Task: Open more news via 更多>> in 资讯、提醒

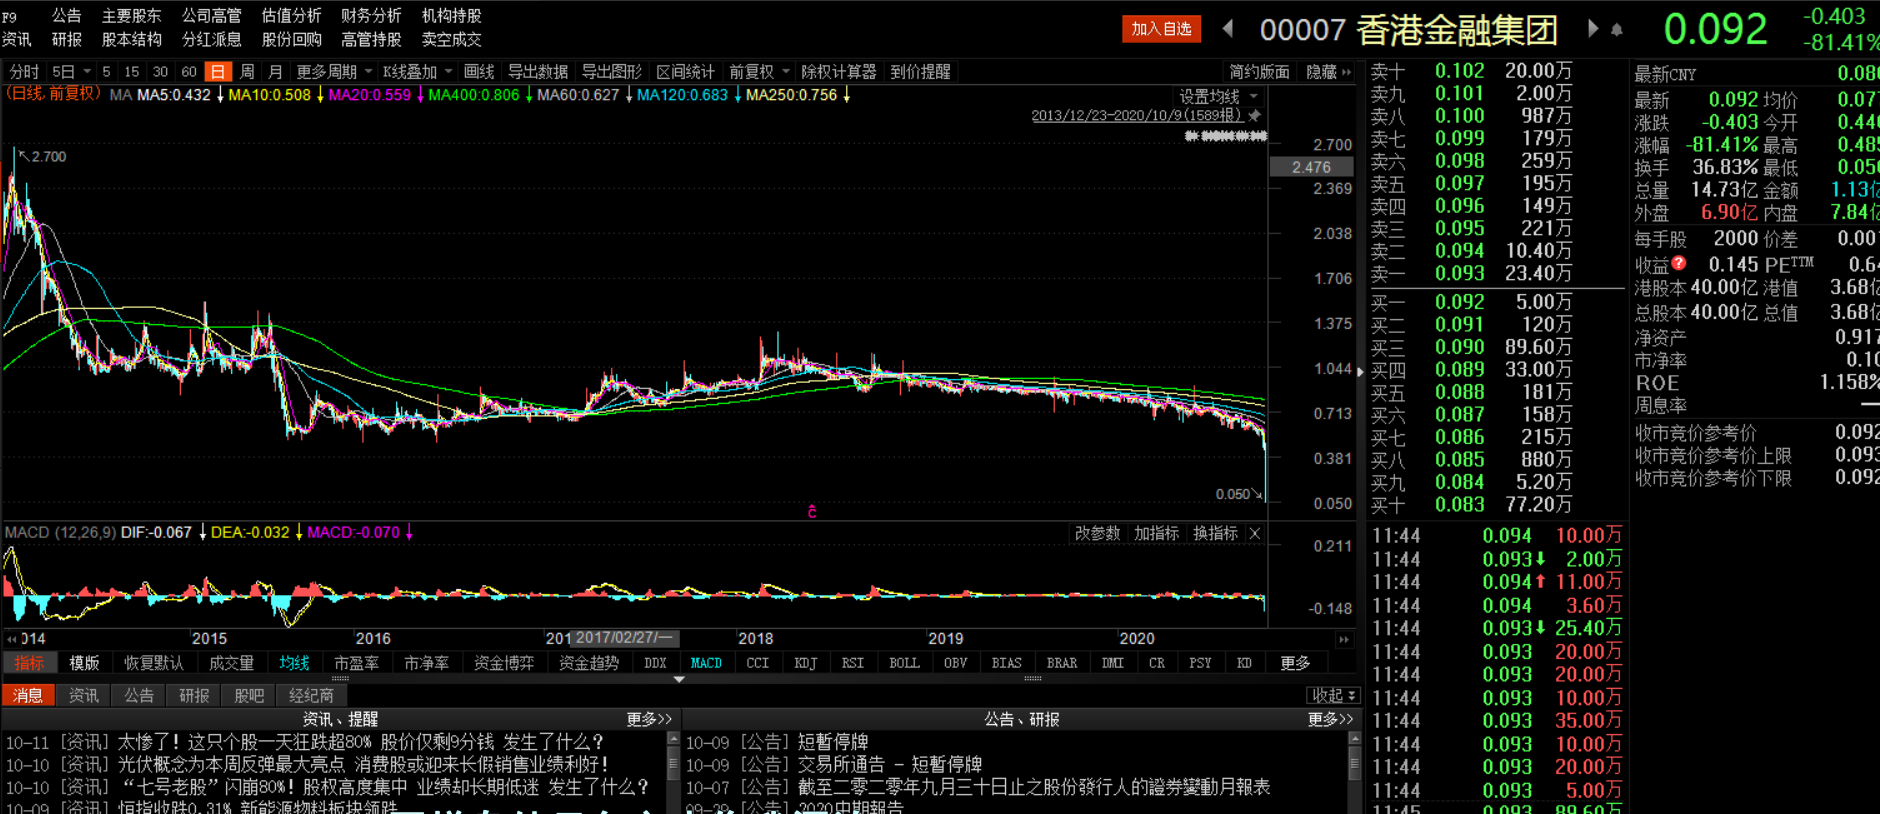Action: (x=649, y=719)
